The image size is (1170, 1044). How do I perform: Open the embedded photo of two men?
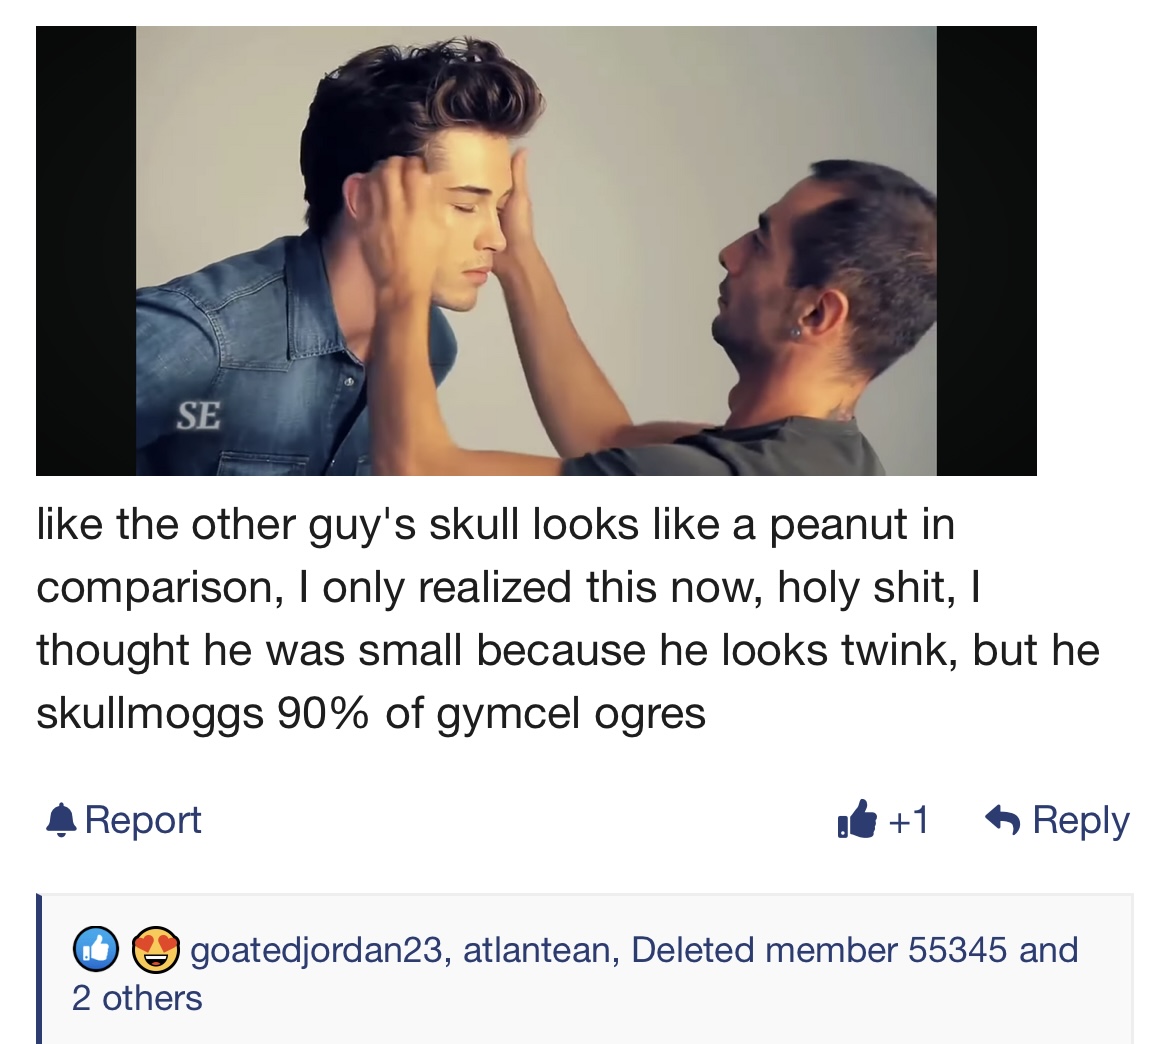pyautogui.click(x=536, y=251)
